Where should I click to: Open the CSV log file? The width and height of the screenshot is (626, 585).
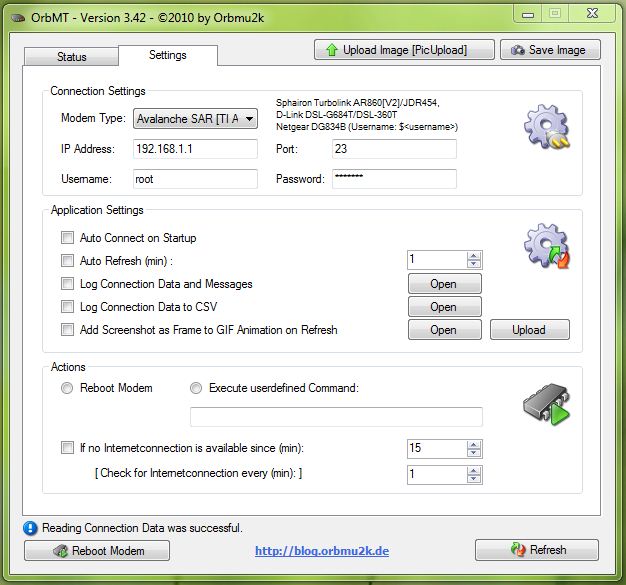(444, 307)
